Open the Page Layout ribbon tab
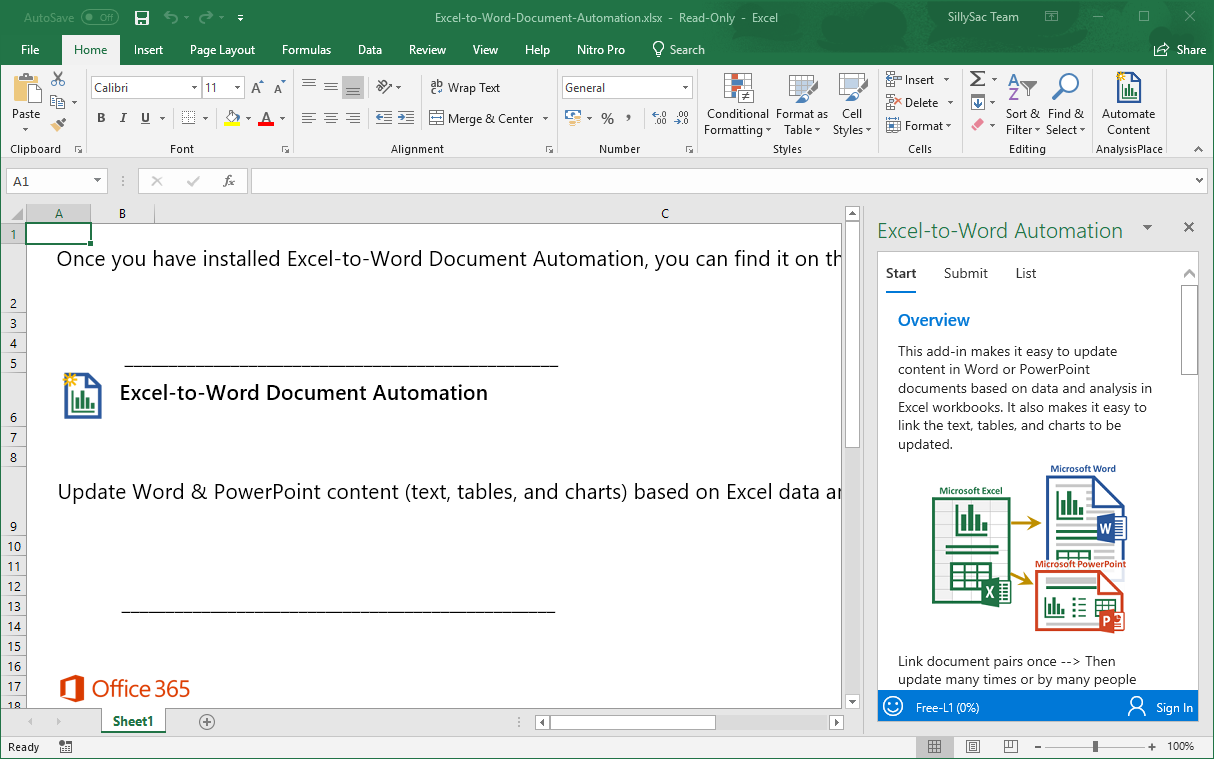 [x=222, y=50]
